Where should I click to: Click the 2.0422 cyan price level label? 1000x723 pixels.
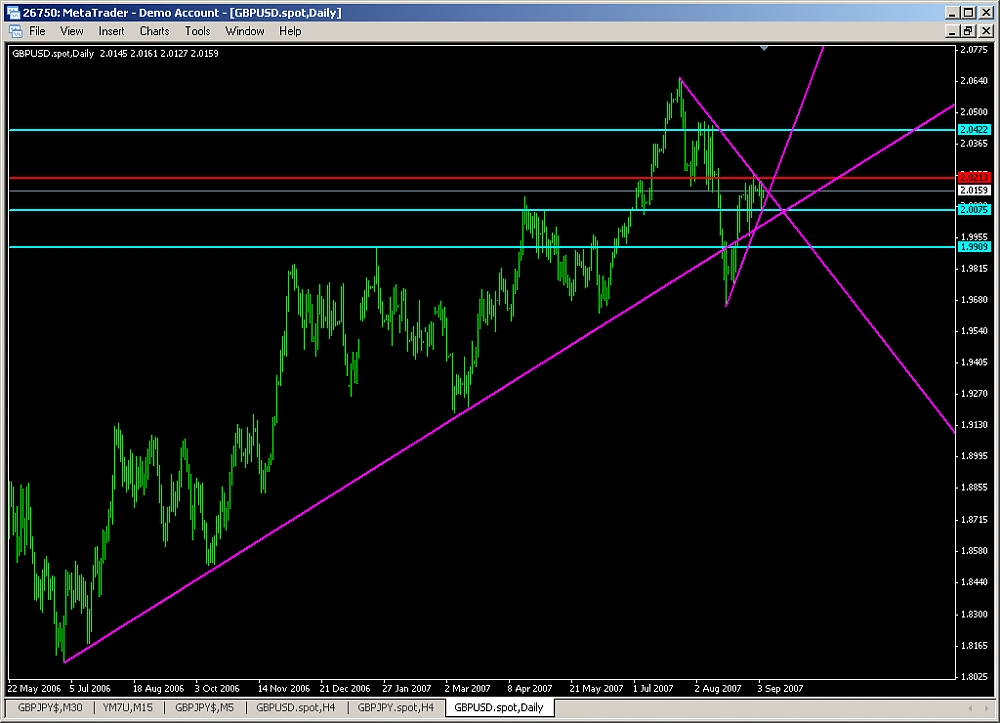974,129
